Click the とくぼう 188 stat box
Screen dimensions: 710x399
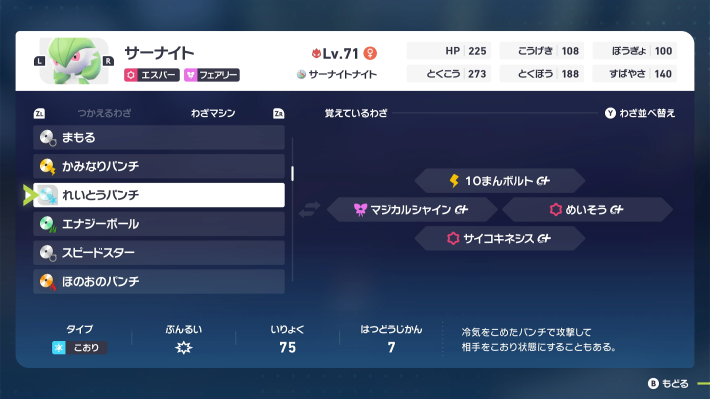(x=542, y=73)
